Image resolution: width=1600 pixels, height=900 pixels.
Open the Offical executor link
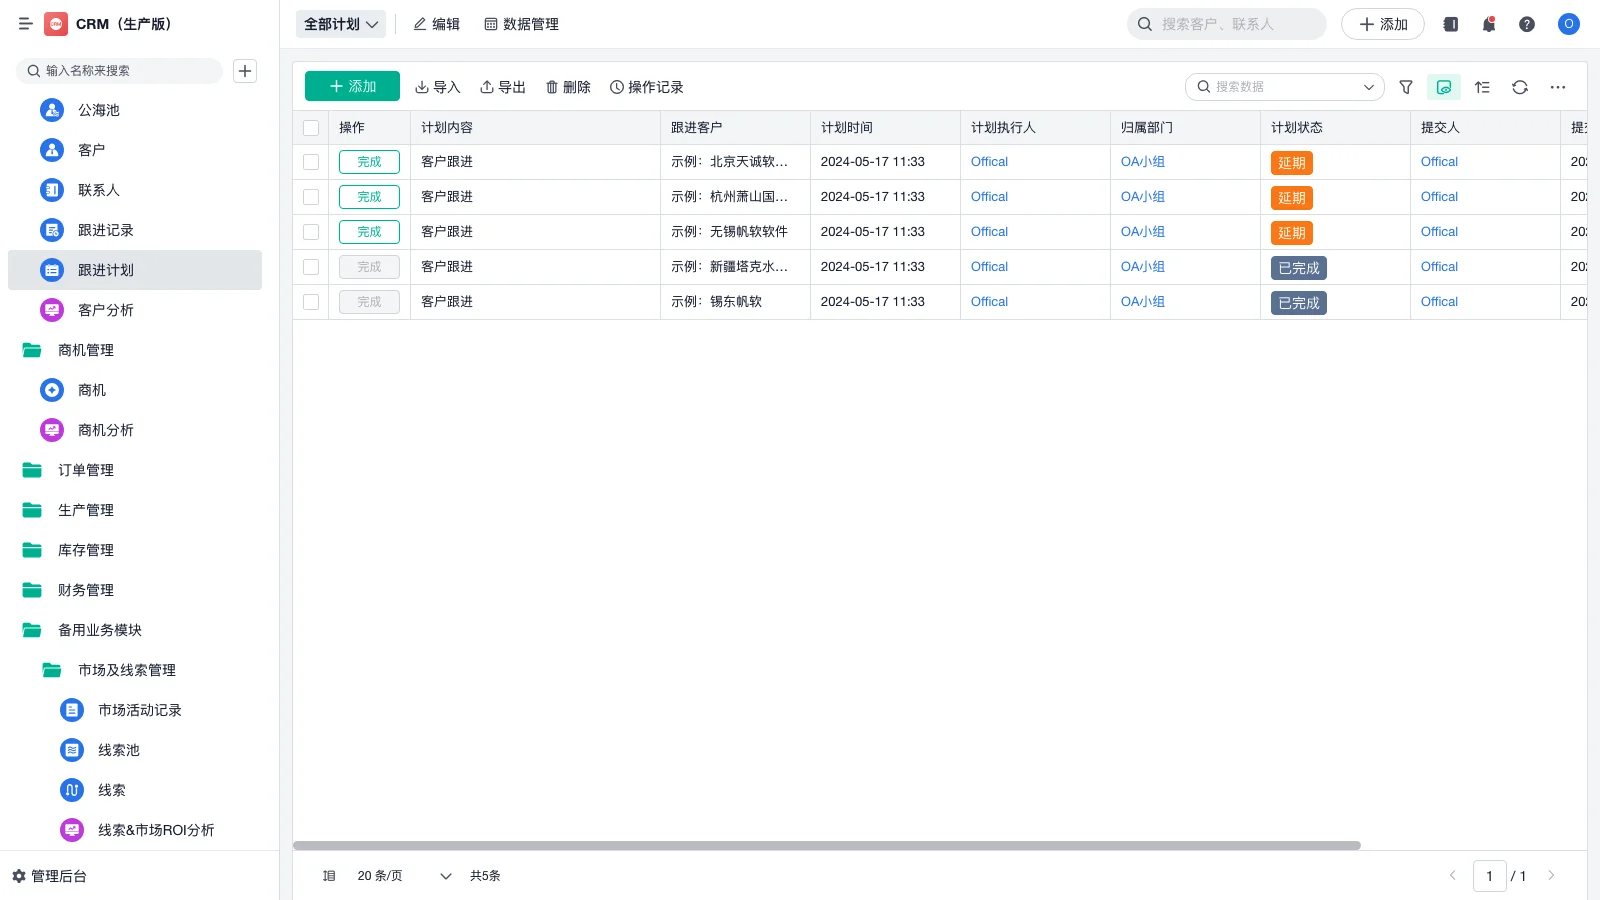pyautogui.click(x=988, y=161)
